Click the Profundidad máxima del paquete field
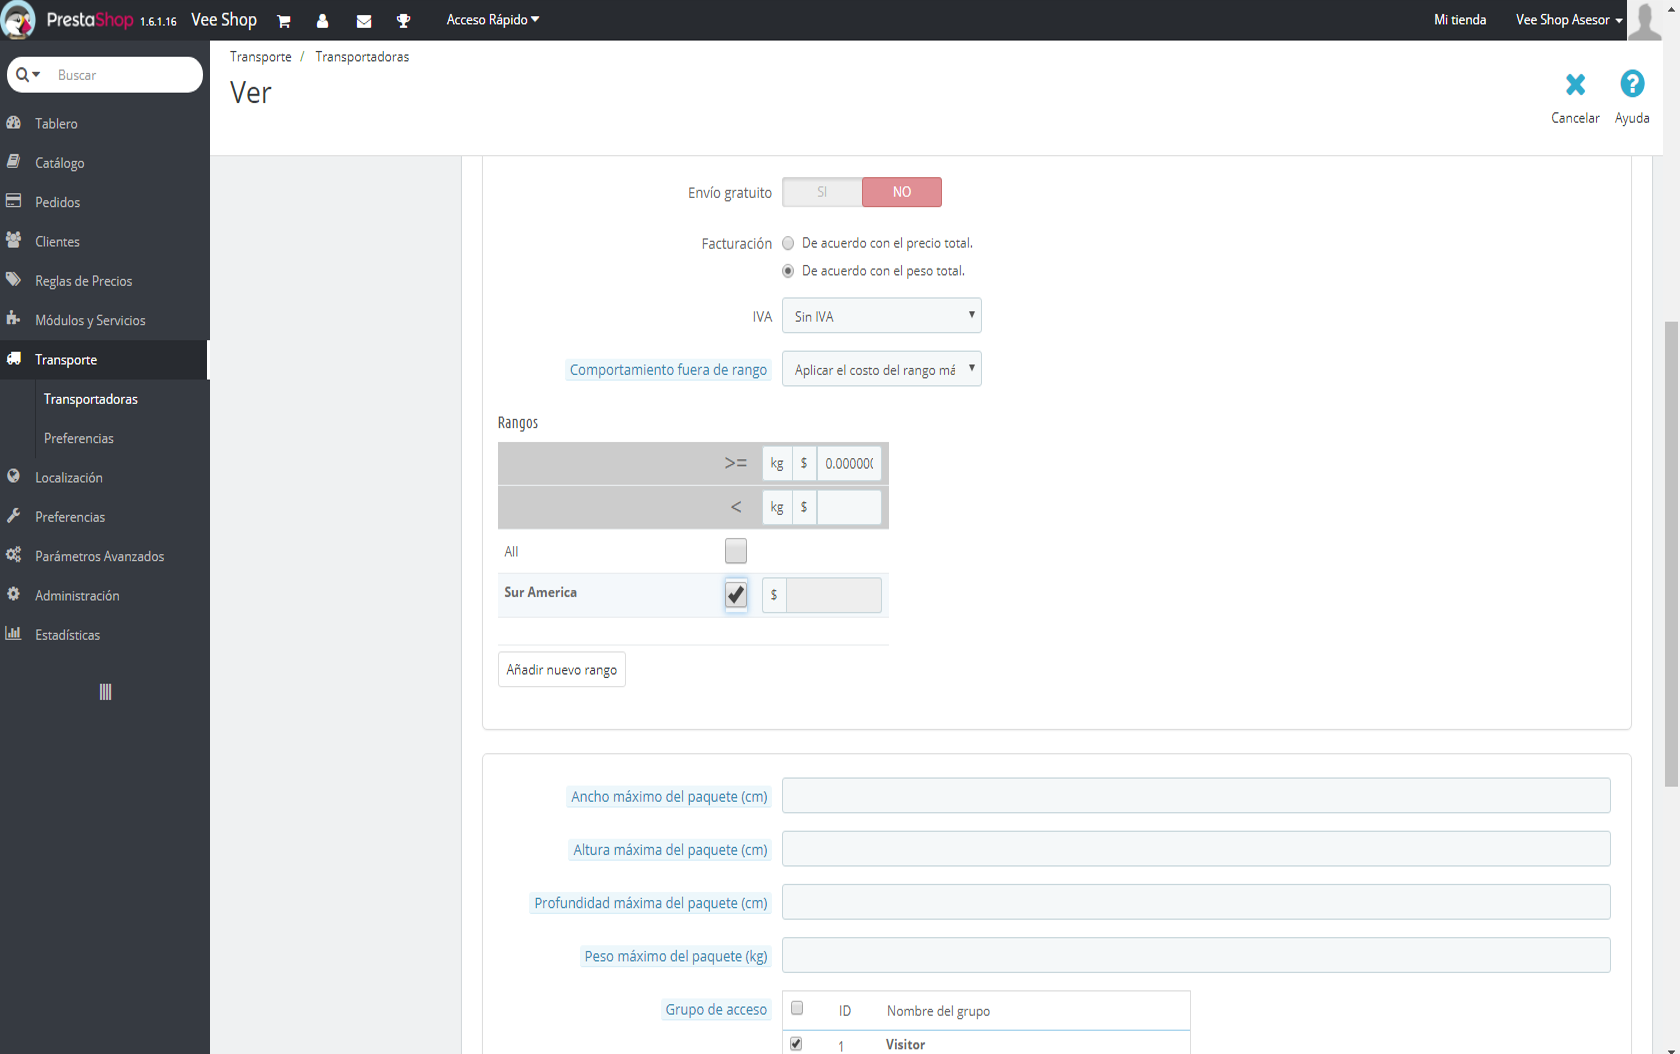 tap(1196, 902)
